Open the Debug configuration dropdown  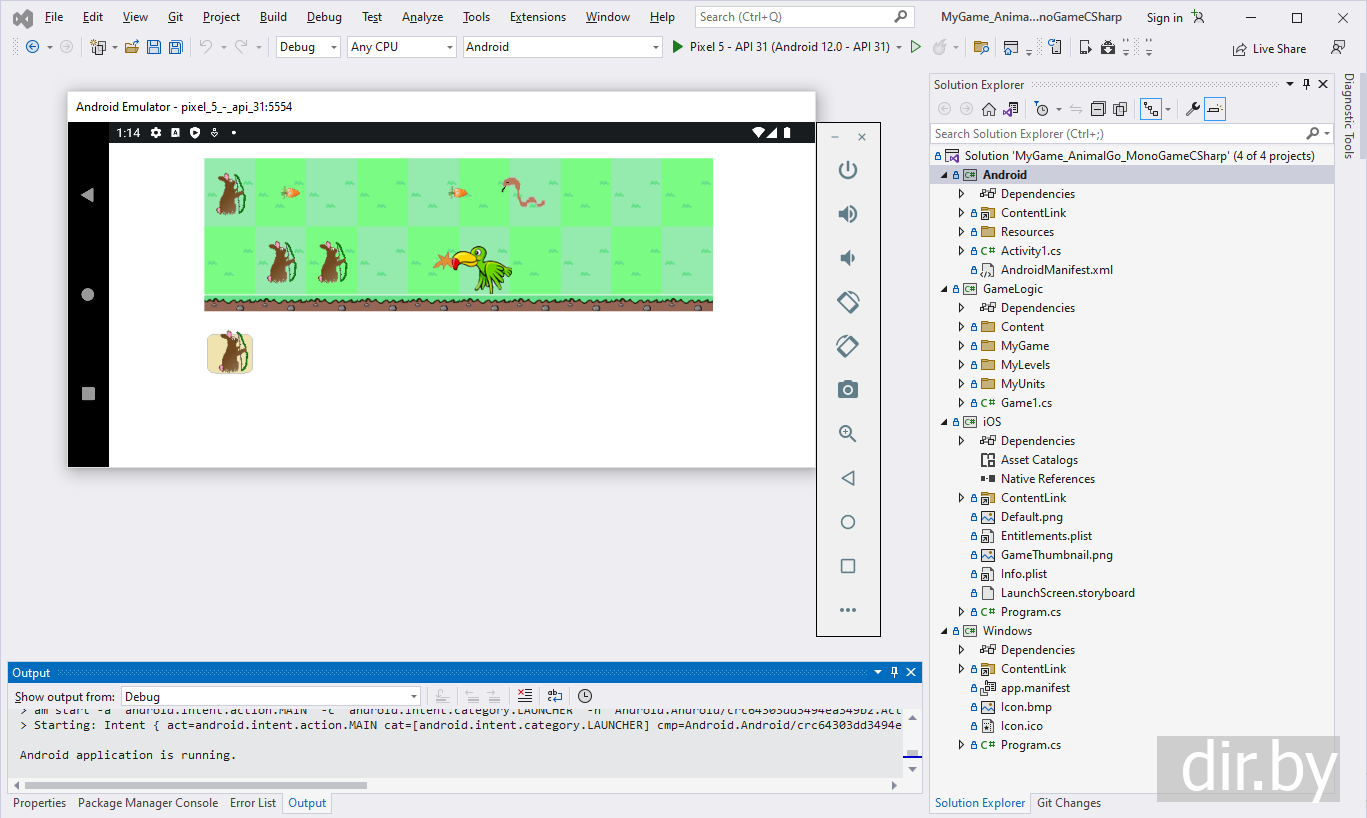[308, 47]
